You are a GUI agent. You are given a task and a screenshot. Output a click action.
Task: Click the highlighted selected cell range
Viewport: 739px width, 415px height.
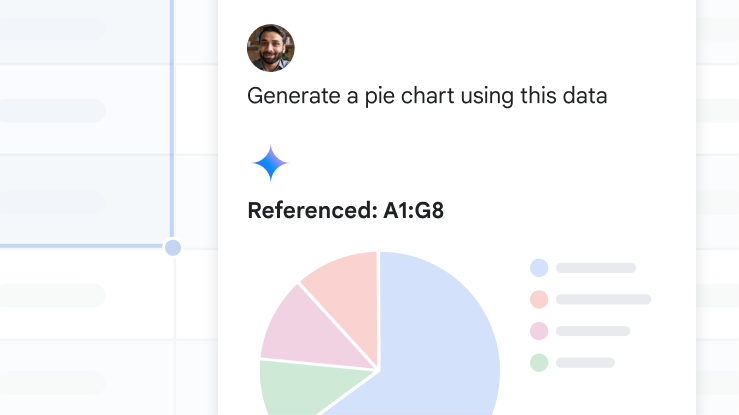coord(86,122)
